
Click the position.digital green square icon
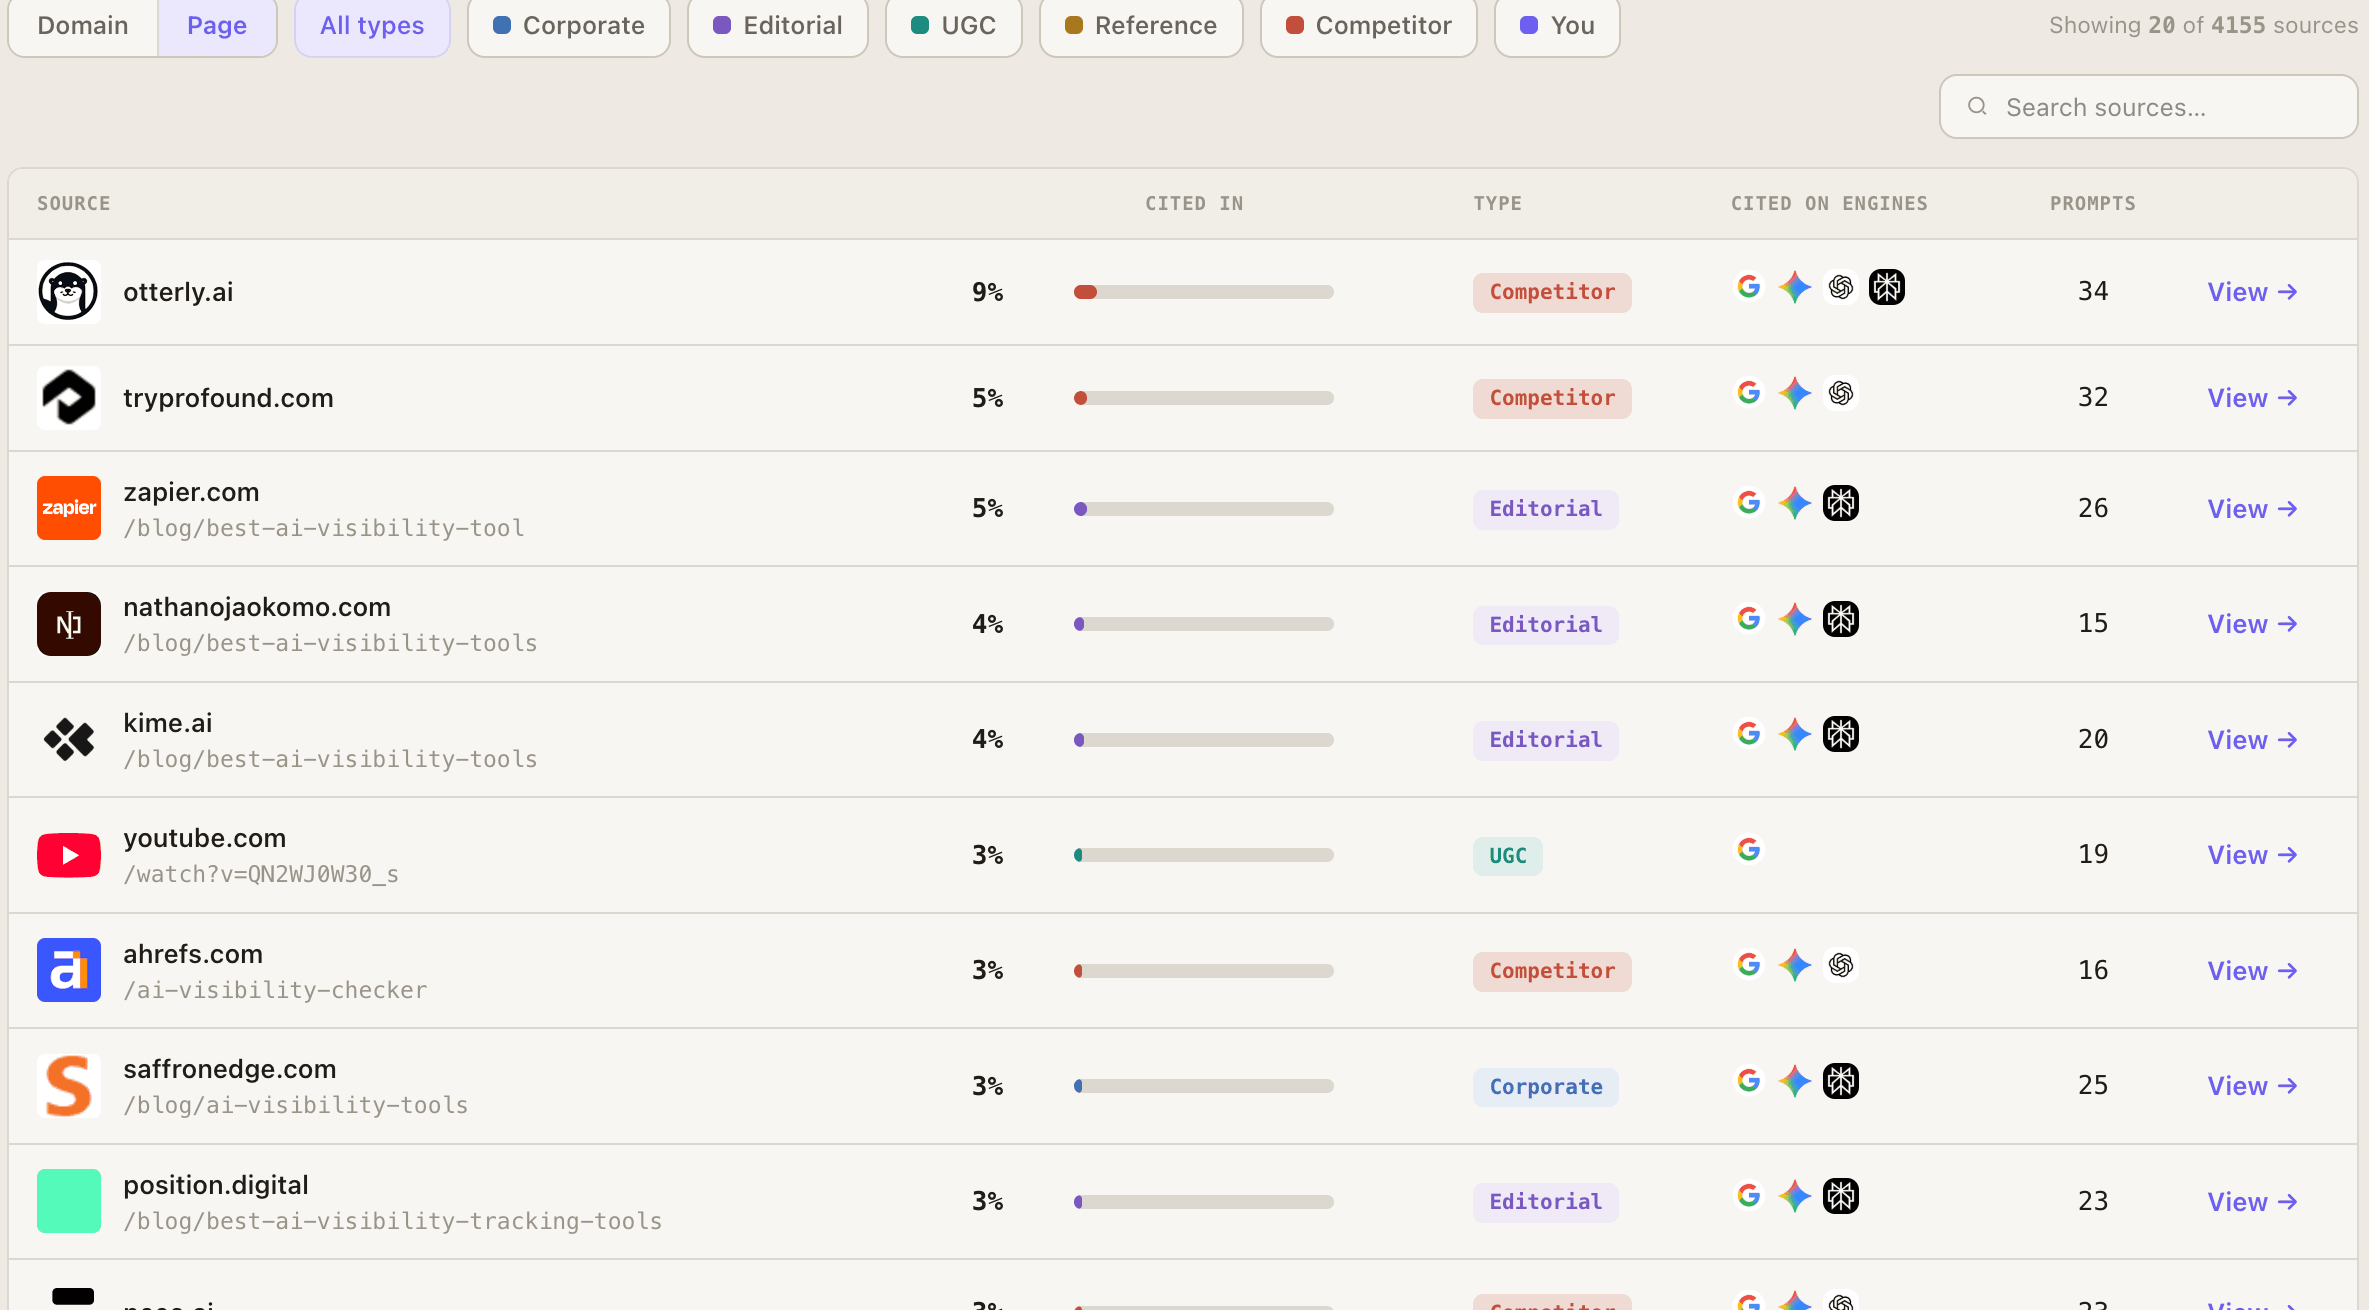pos(68,1201)
